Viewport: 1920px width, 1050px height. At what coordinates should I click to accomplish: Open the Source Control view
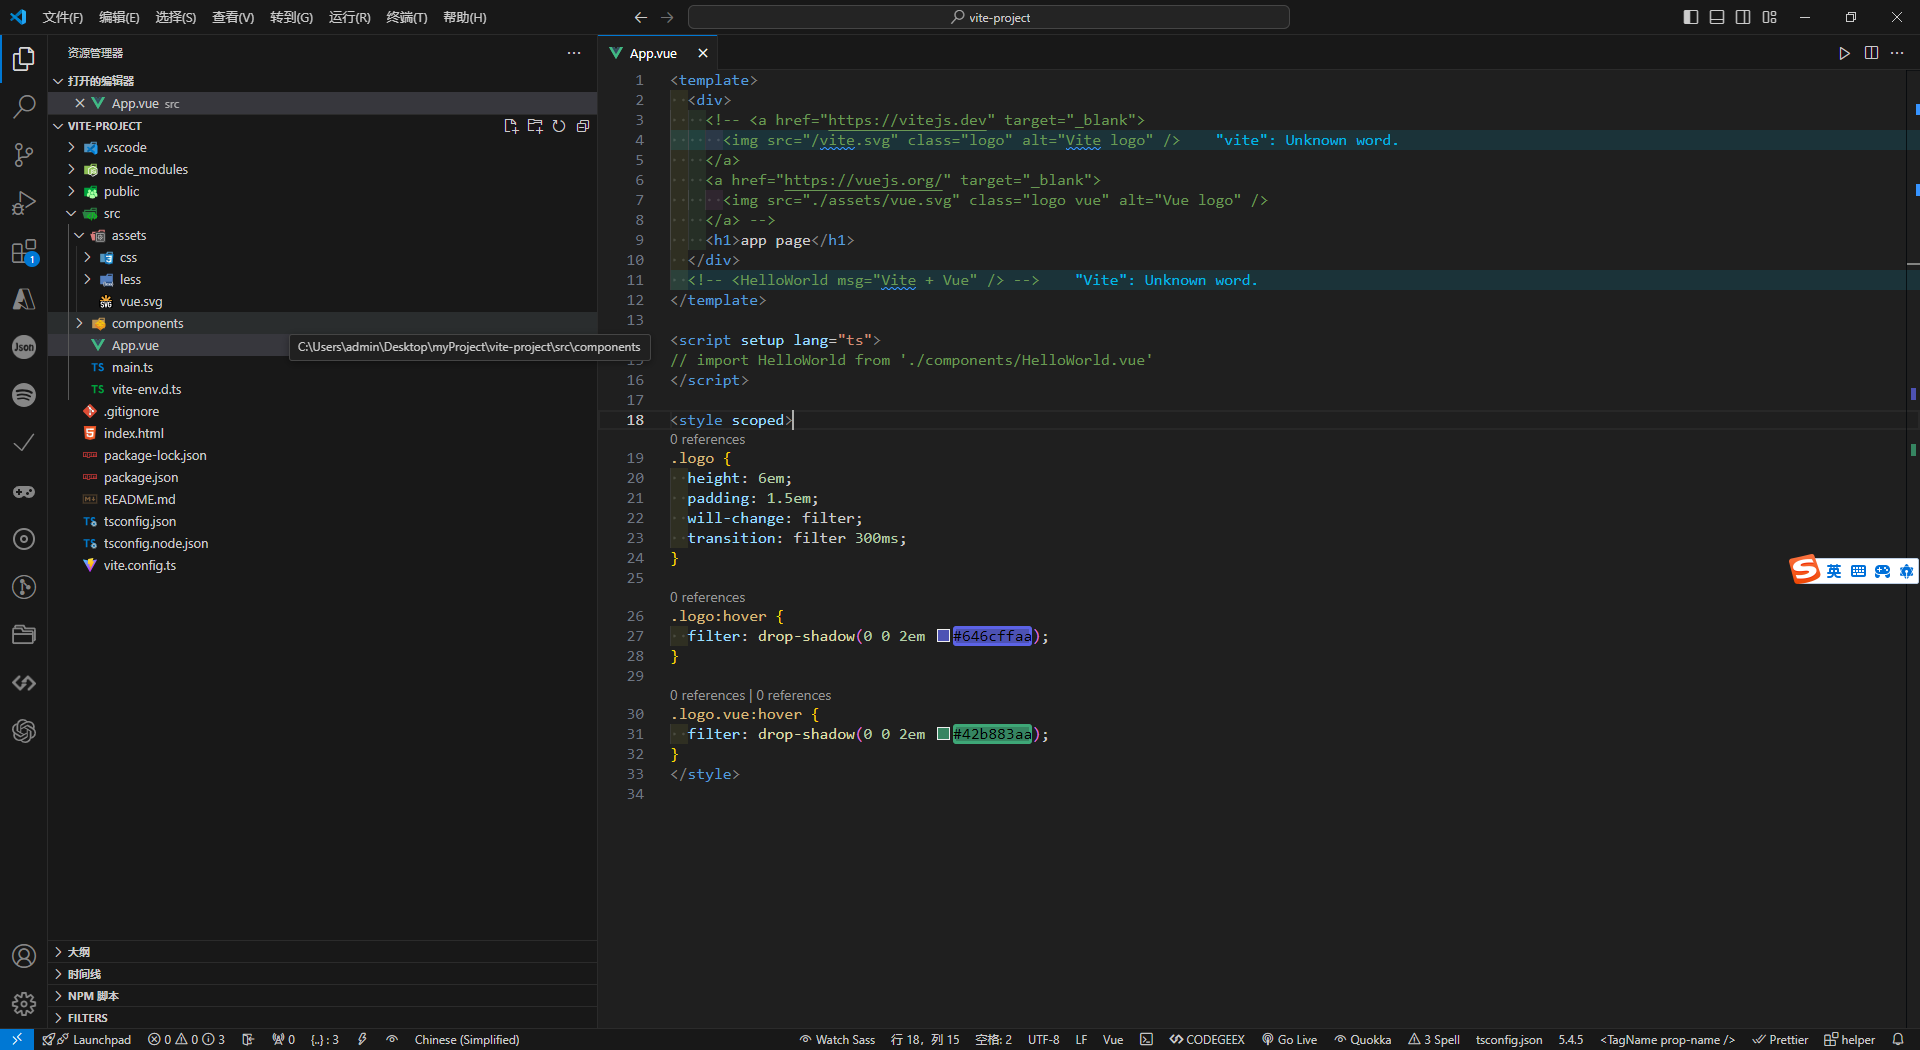pos(24,155)
